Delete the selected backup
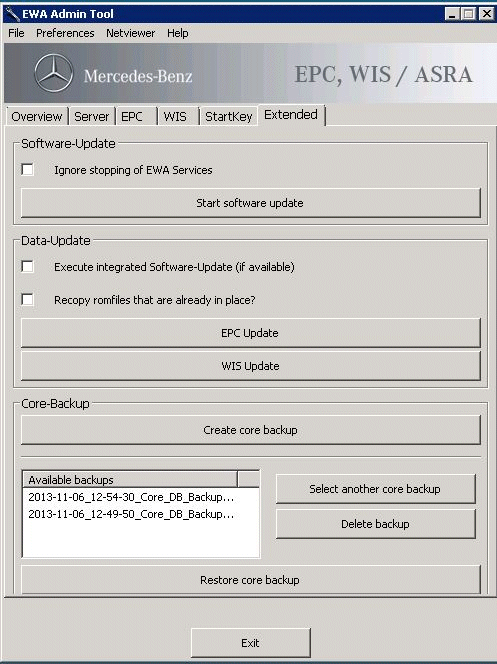The image size is (497, 664). [376, 524]
